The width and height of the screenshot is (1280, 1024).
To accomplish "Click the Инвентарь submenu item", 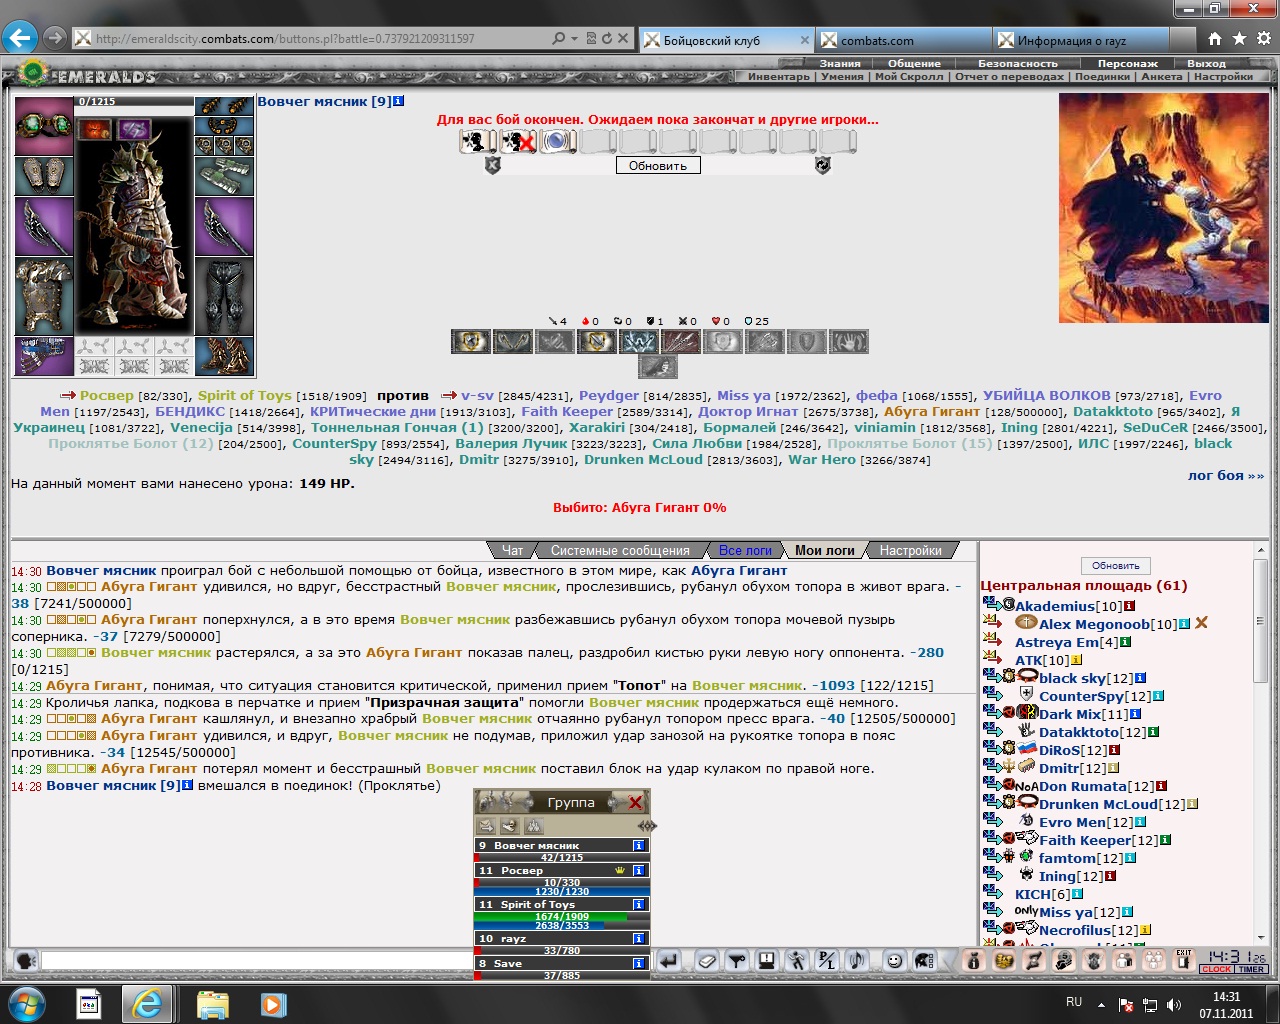I will [778, 76].
